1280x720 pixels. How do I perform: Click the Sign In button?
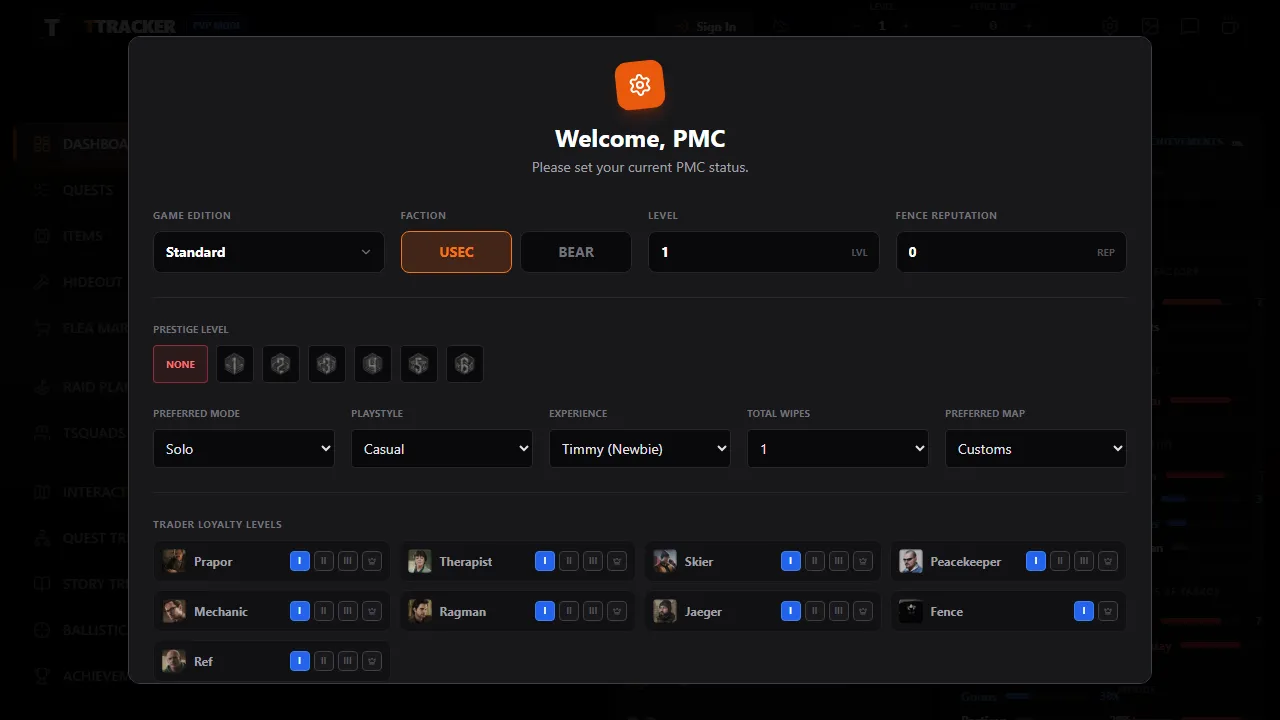coord(706,26)
